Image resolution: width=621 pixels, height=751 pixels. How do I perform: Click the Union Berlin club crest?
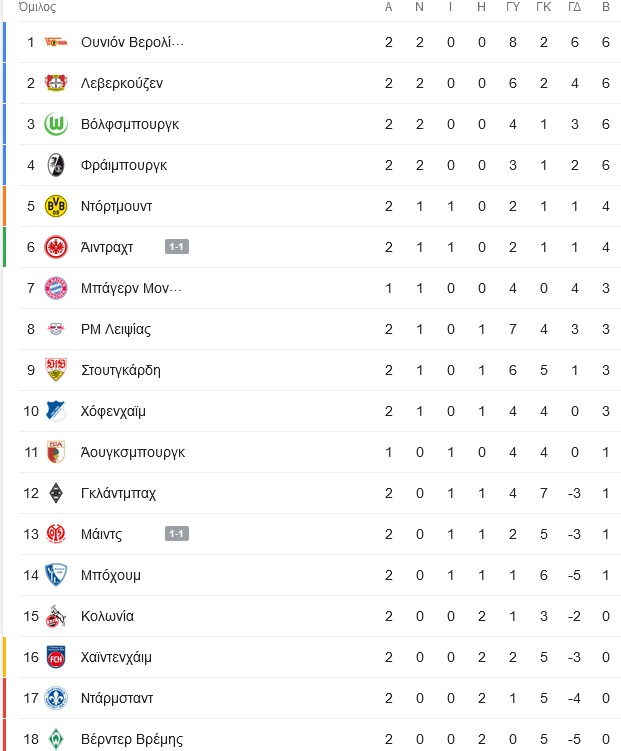tap(56, 42)
